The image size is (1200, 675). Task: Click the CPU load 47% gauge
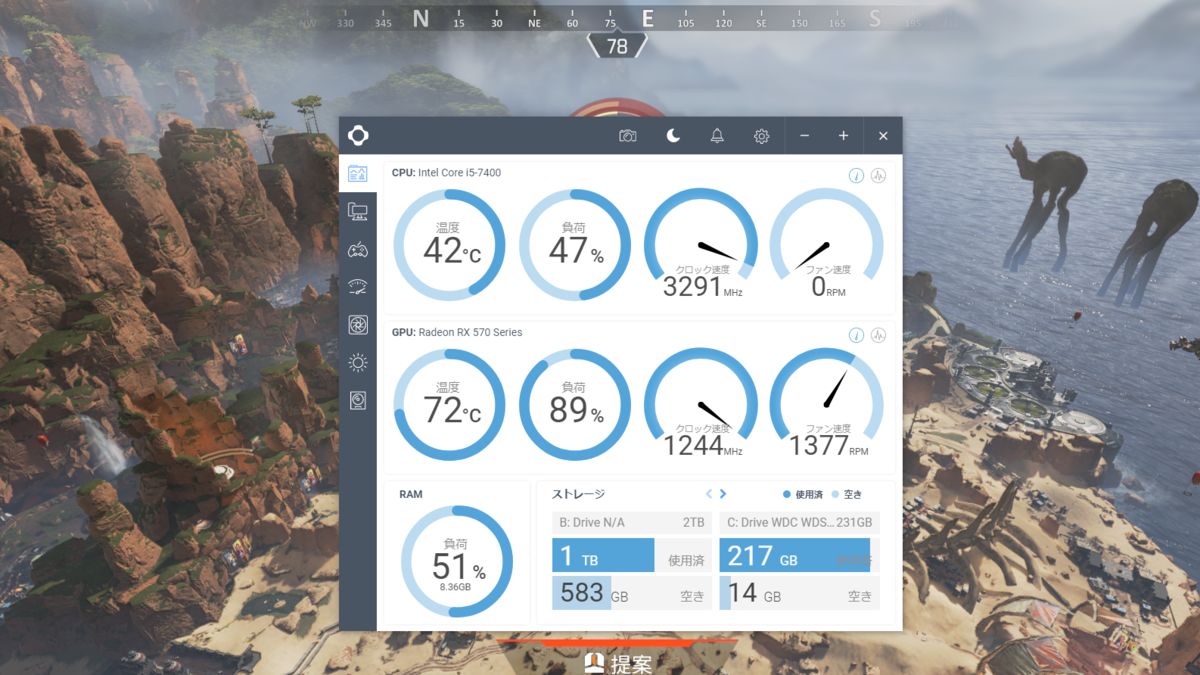coord(575,245)
